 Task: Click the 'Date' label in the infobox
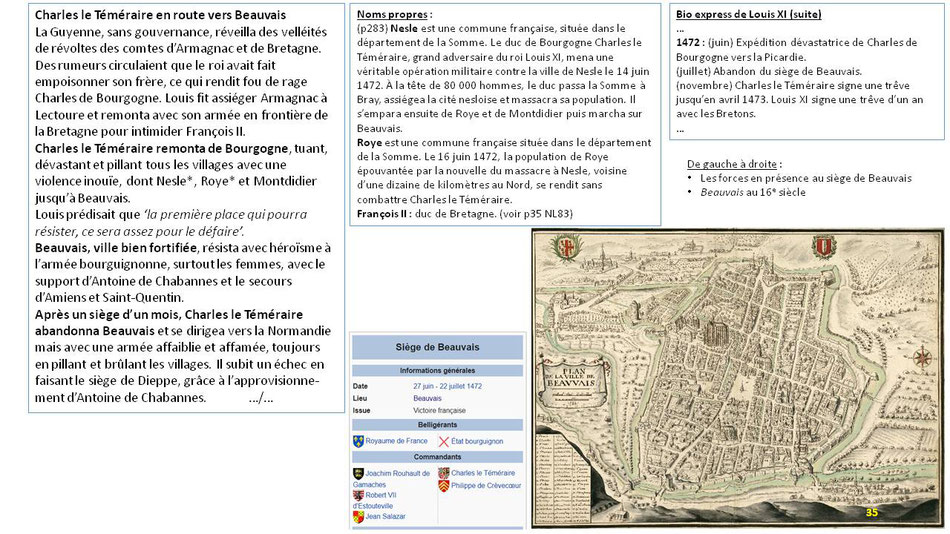pyautogui.click(x=360, y=386)
